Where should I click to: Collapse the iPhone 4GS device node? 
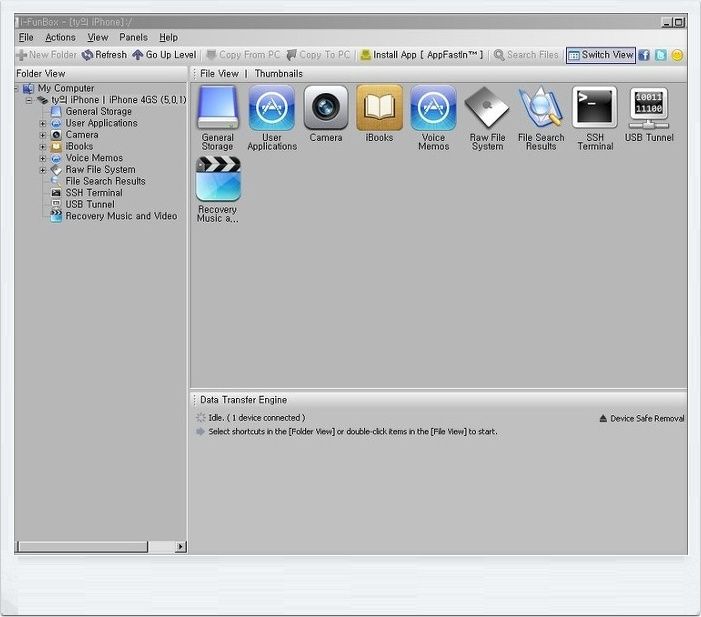coord(29,100)
